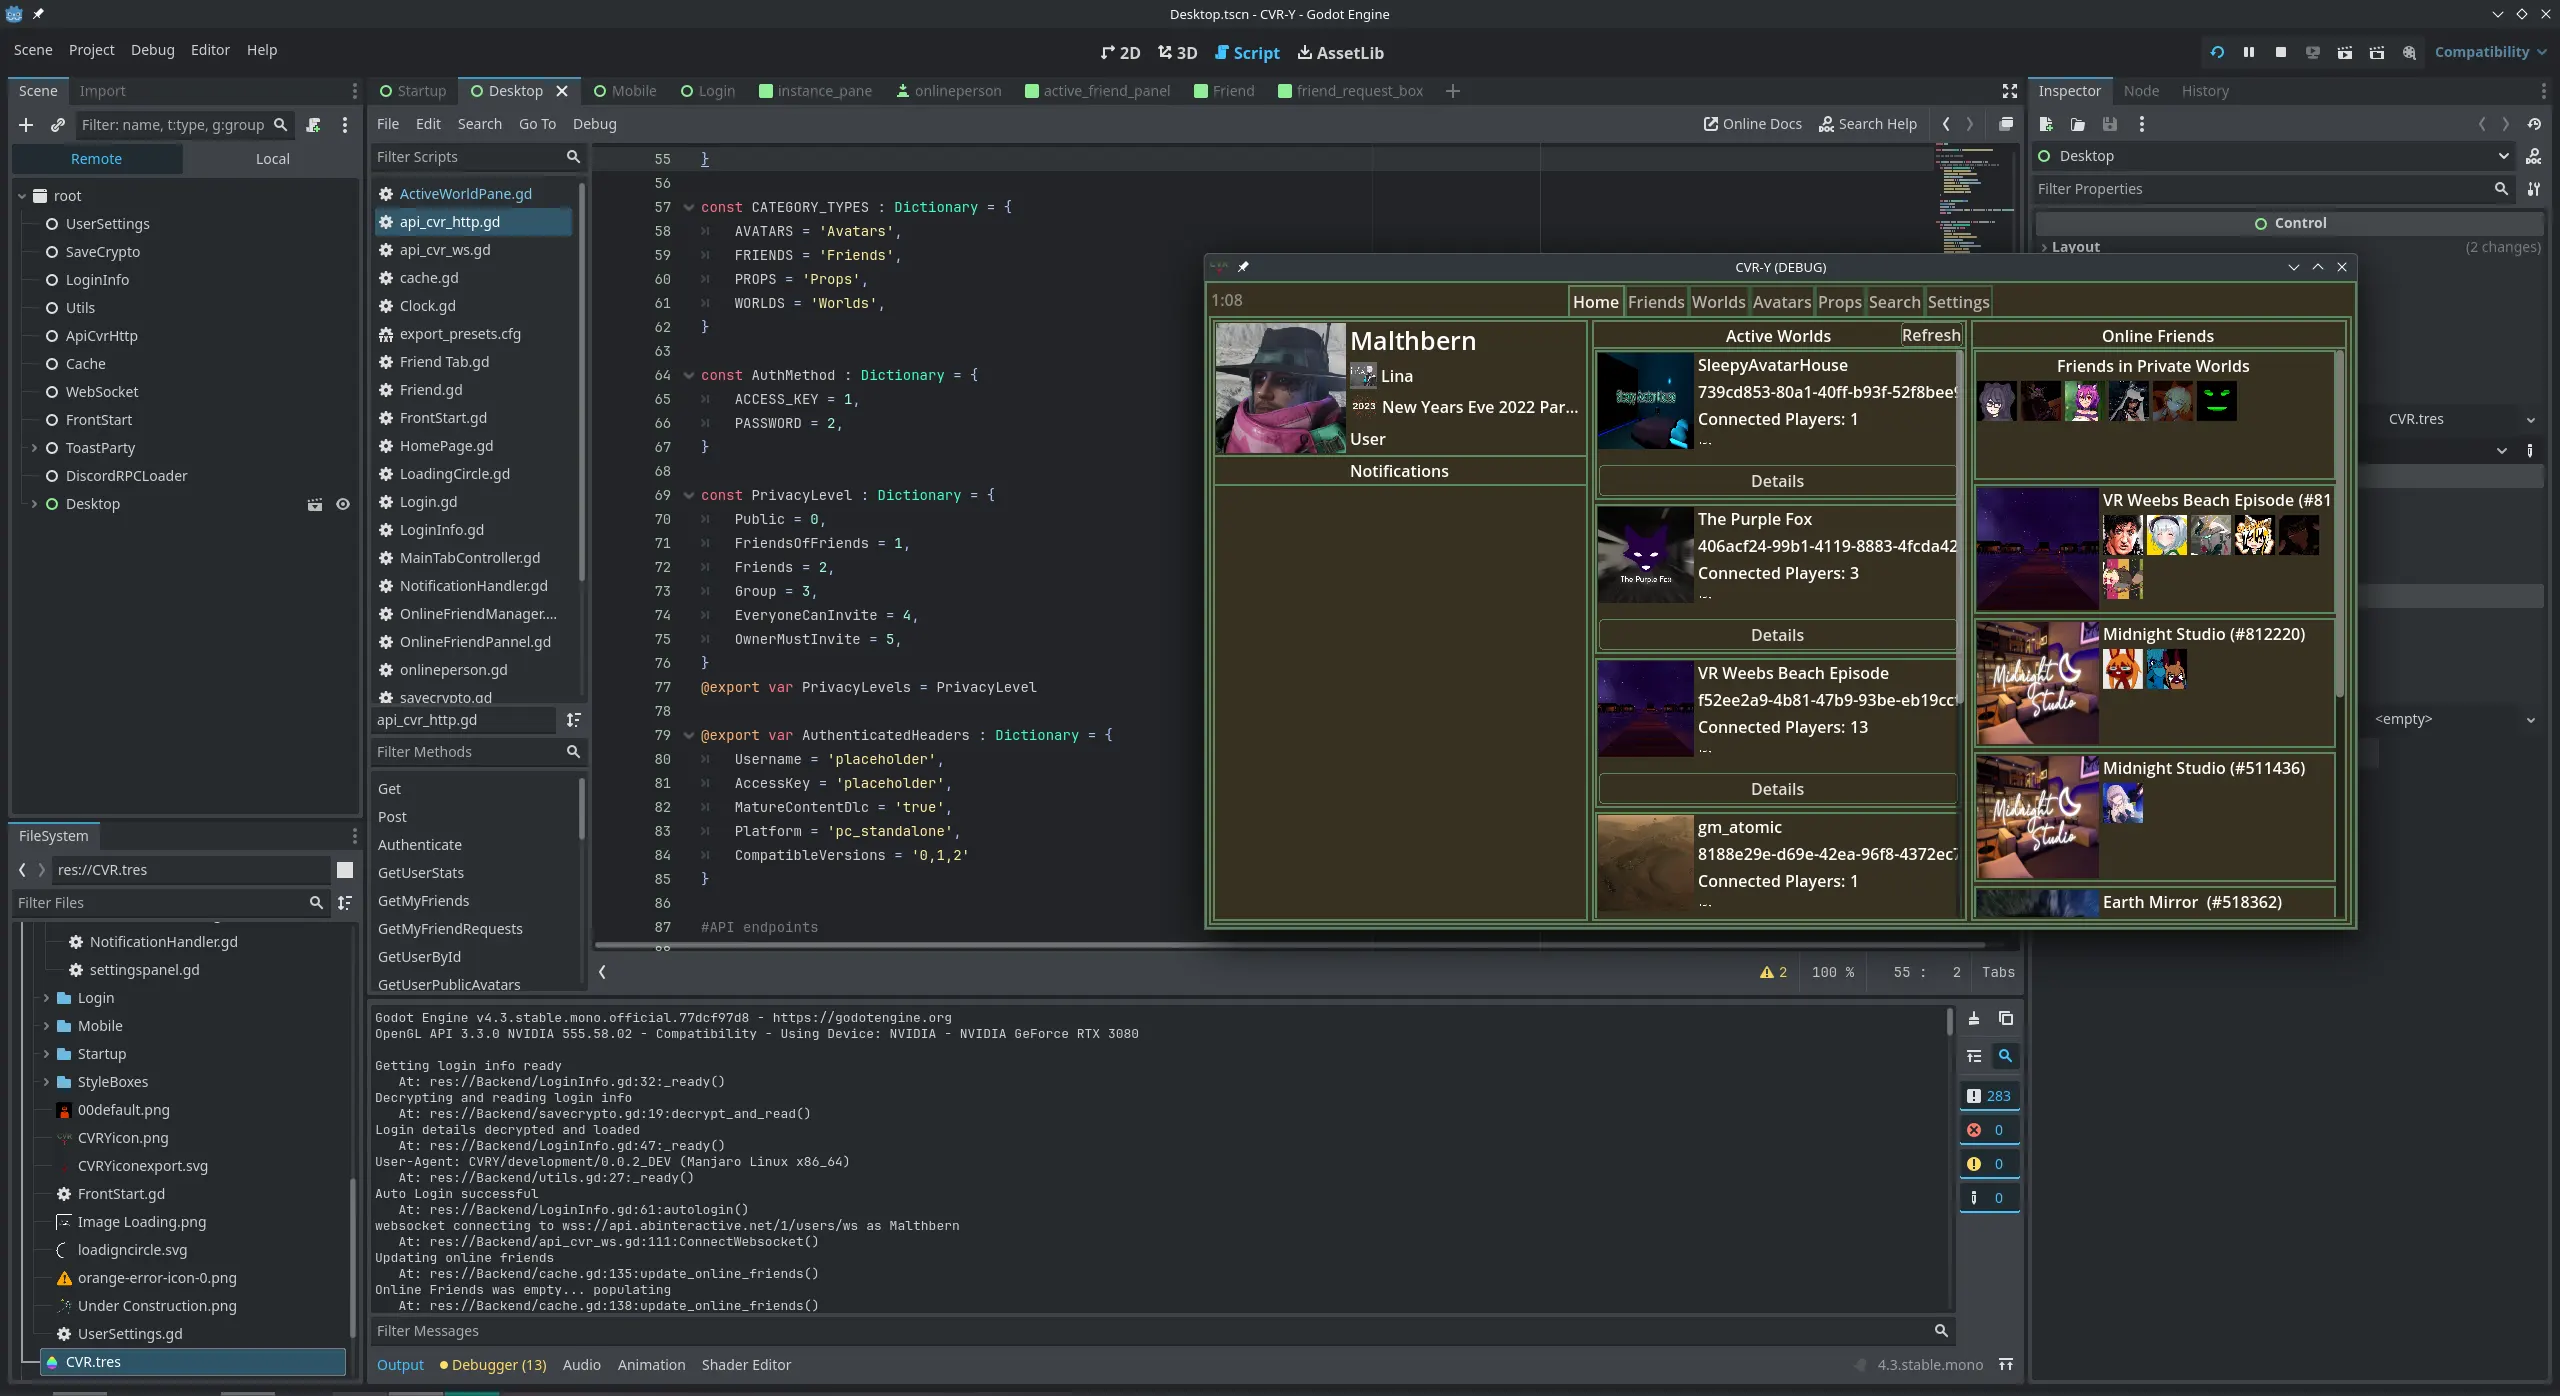Collapse duplicate messages in the output panel
The image size is (2560, 1396).
coord(1974,1056)
